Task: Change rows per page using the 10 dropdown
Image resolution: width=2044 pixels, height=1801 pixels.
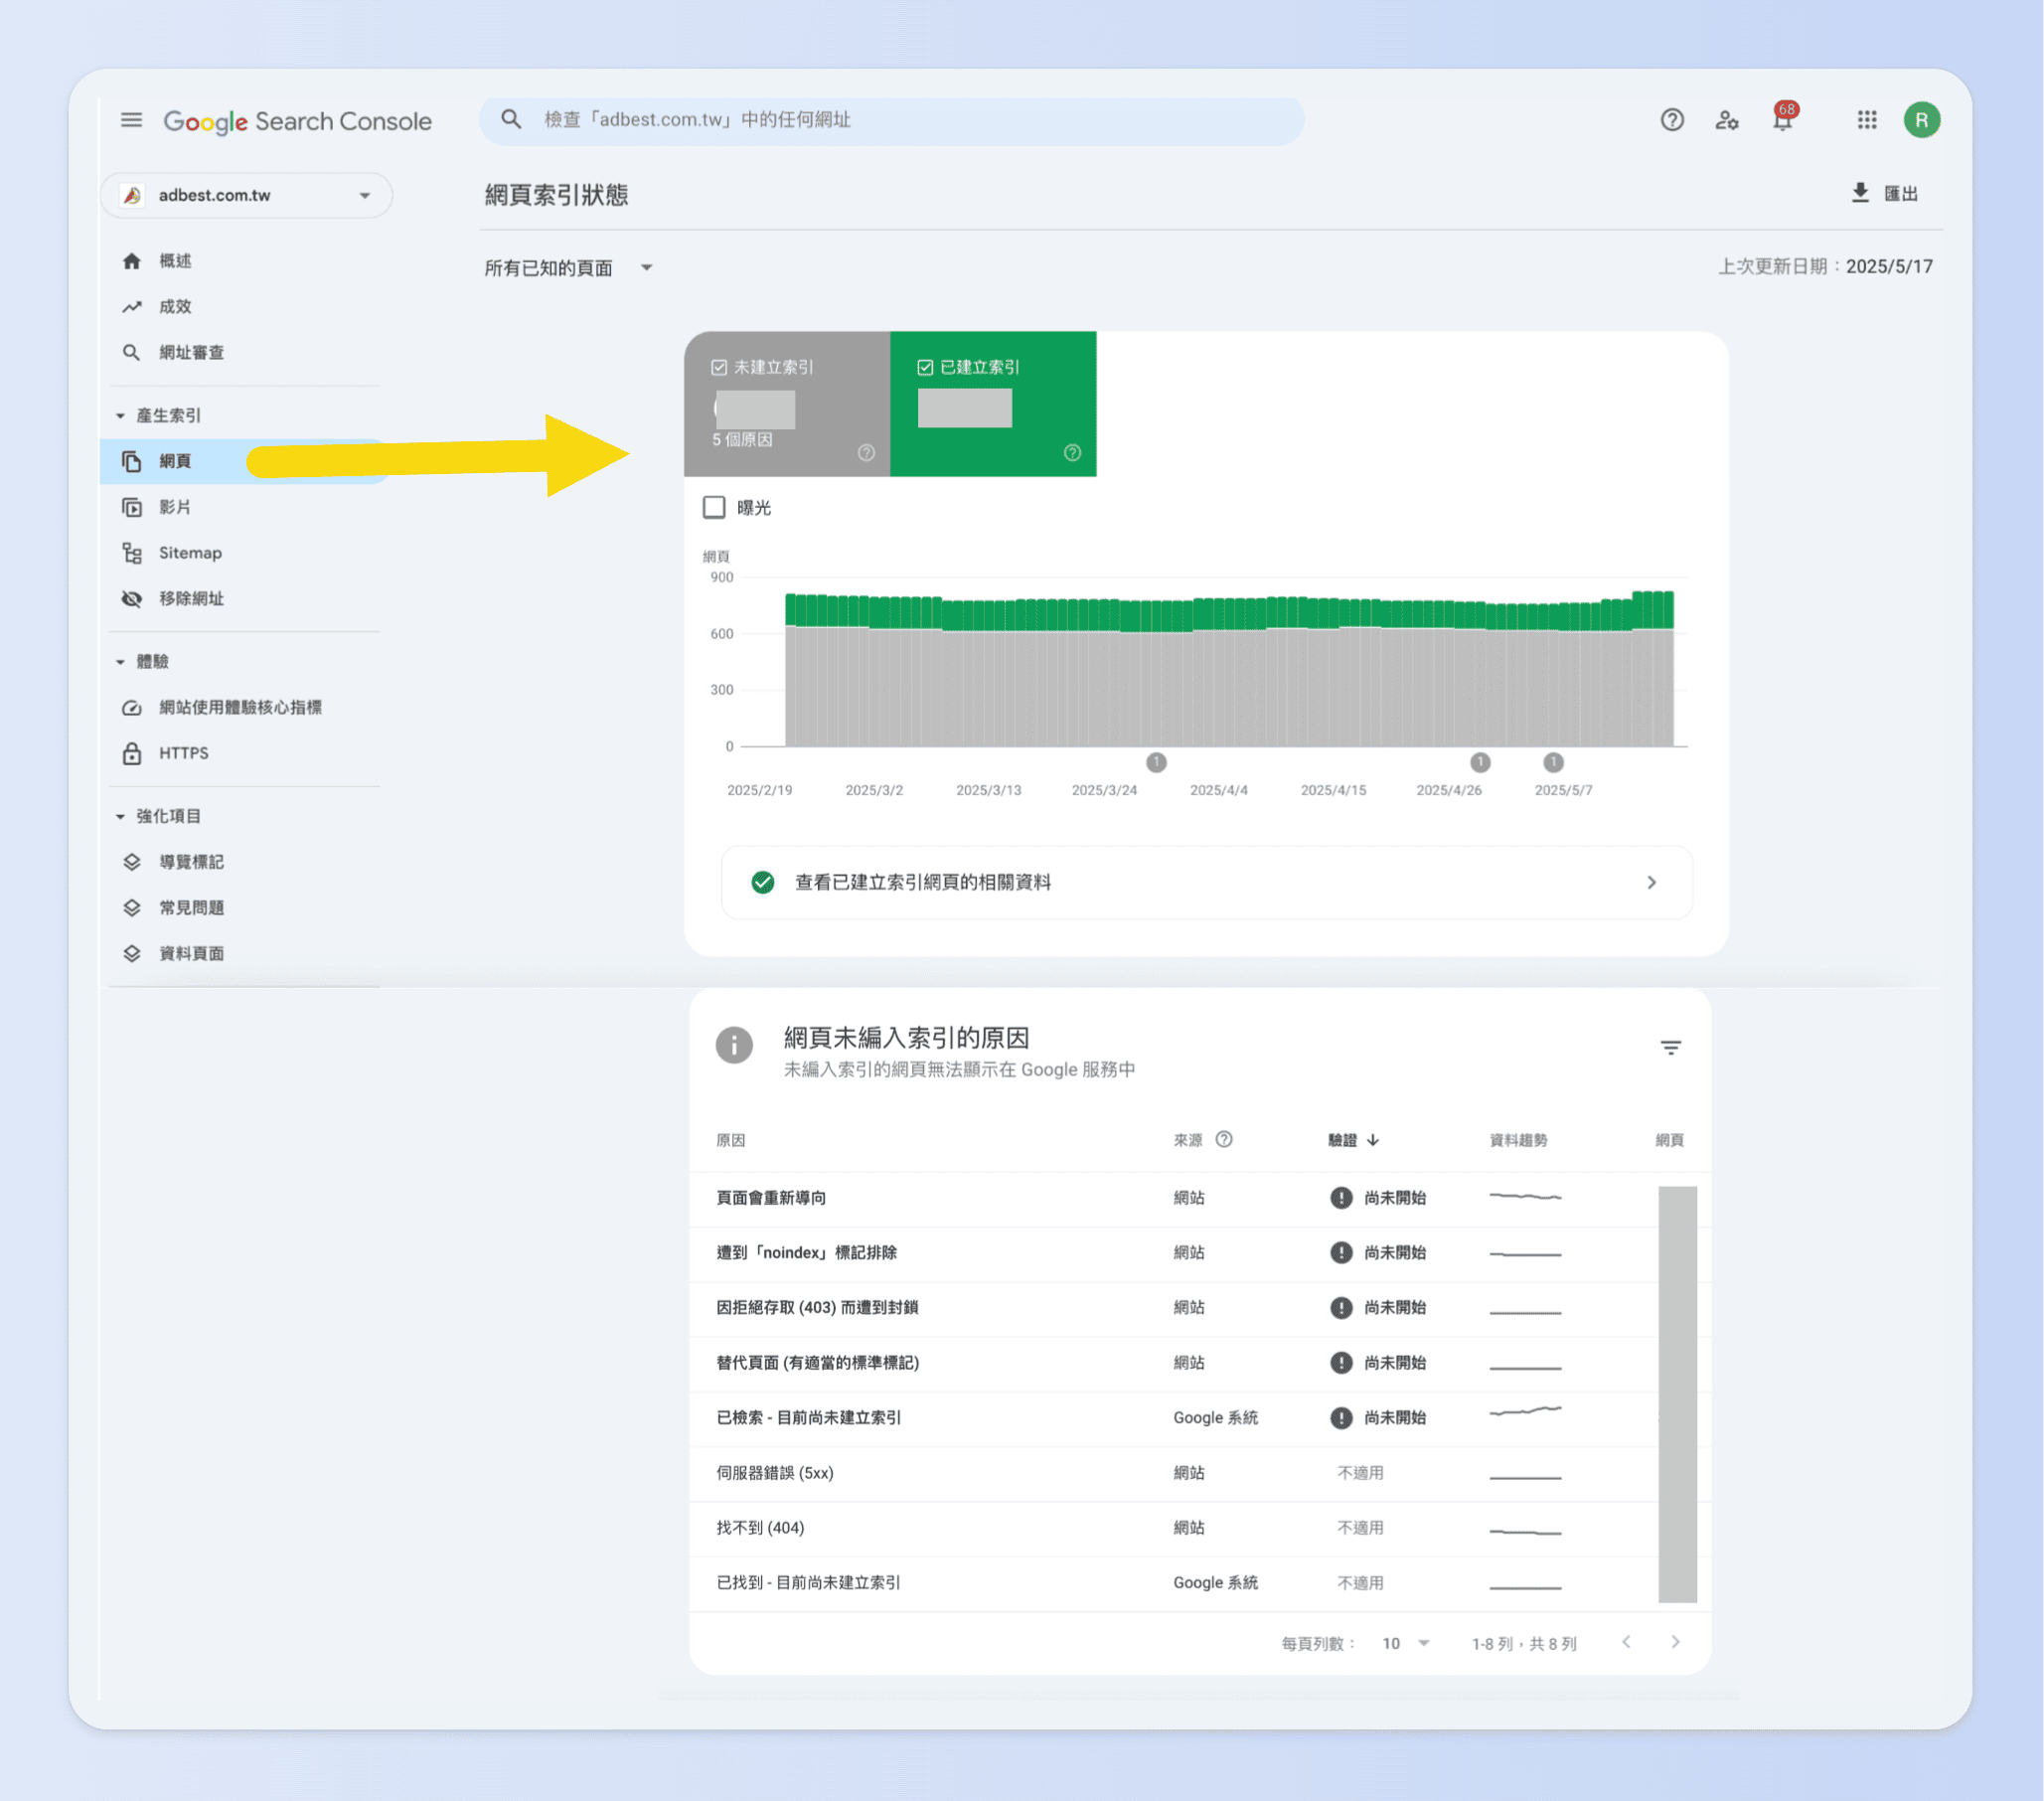Action: pos(1404,1642)
